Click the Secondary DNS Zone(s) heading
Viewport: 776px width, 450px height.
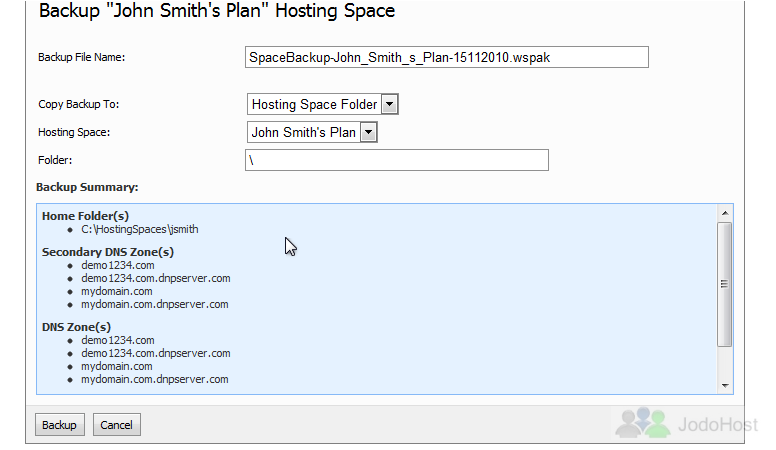108,252
